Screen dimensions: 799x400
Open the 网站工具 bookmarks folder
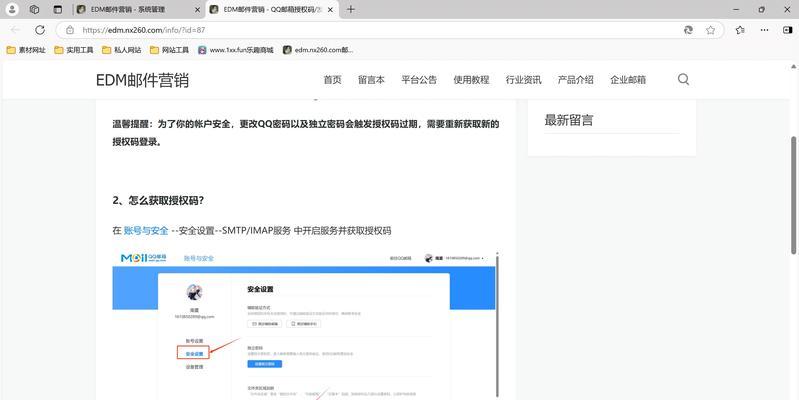[169, 50]
